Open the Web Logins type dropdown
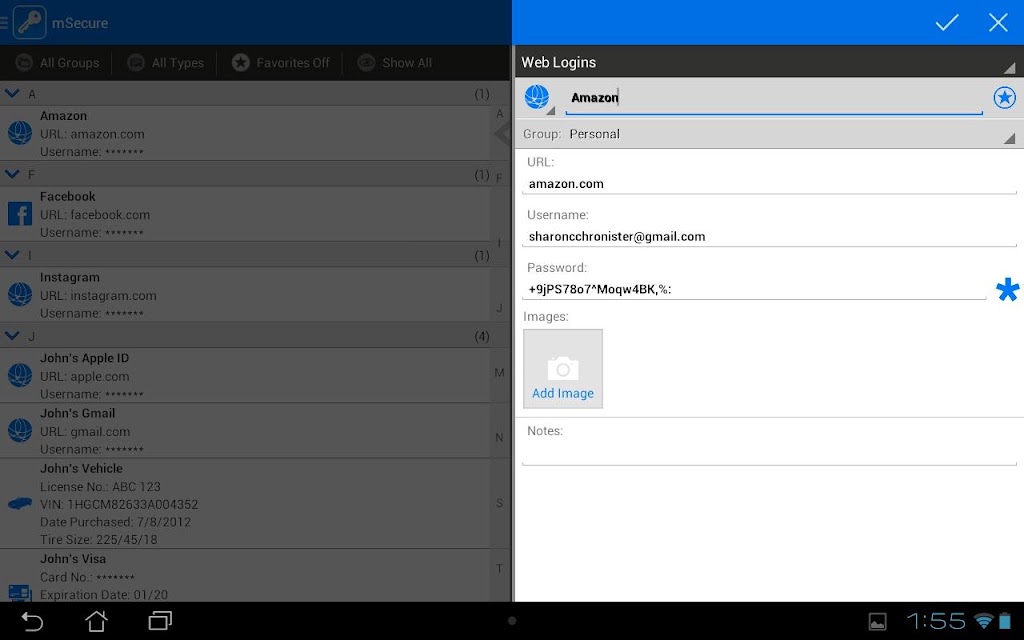Viewport: 1024px width, 640px height. click(x=769, y=62)
